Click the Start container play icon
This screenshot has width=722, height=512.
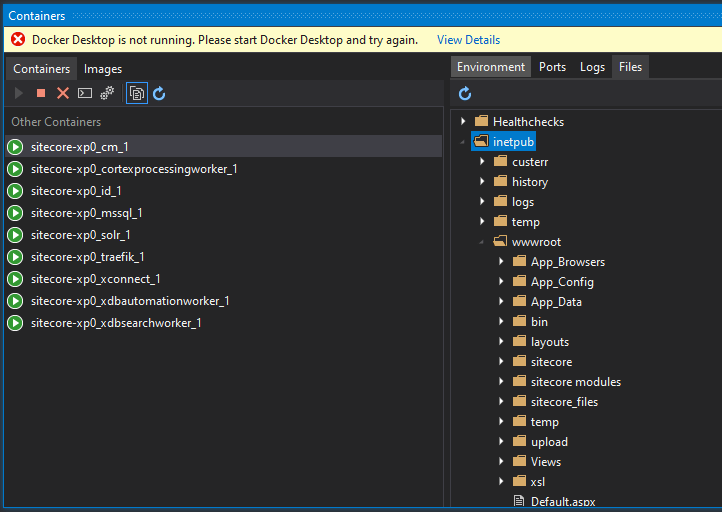click(18, 93)
